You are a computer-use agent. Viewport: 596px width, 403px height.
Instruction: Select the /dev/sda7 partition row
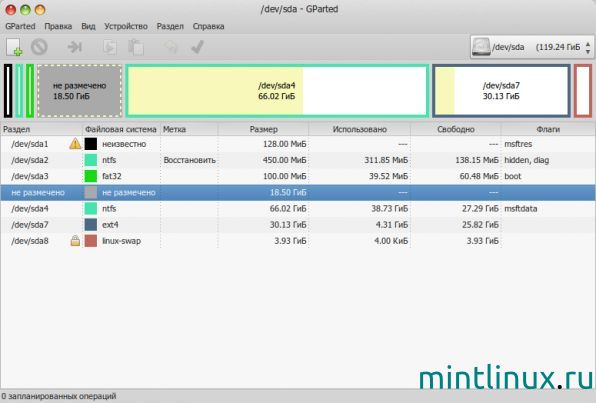click(x=298, y=225)
